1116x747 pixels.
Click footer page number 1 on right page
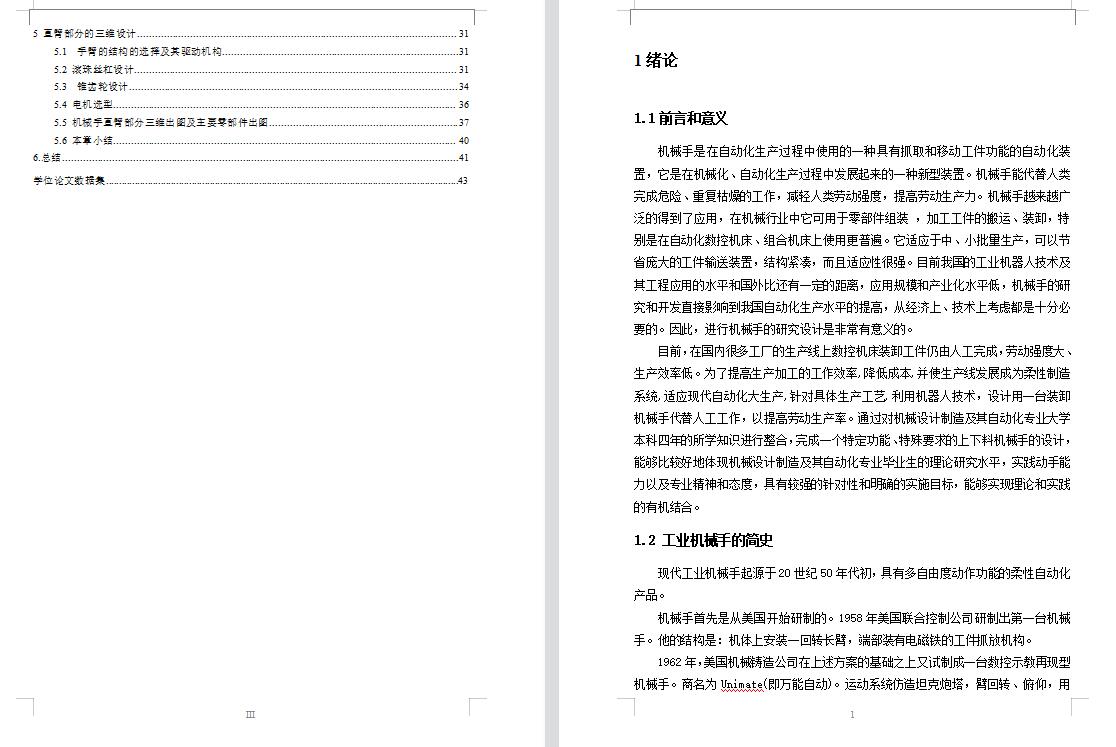point(852,715)
